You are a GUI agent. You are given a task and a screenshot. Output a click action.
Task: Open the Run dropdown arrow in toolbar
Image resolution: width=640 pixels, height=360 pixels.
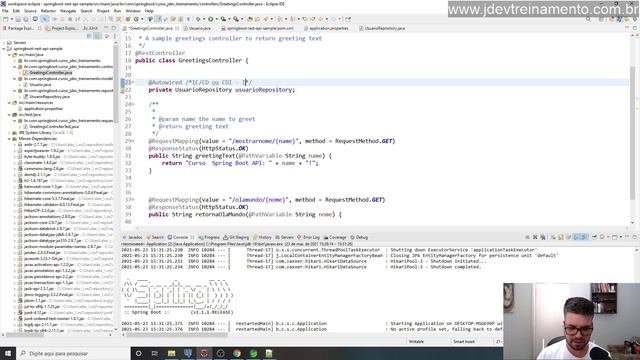click(x=216, y=19)
